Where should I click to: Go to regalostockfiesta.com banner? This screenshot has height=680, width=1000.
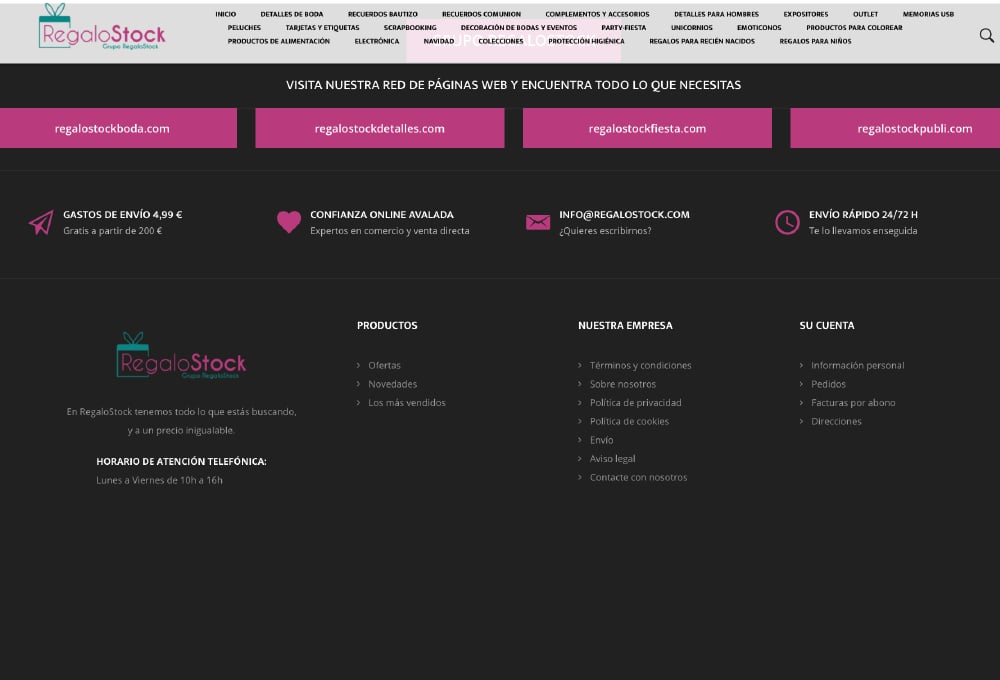tap(647, 128)
